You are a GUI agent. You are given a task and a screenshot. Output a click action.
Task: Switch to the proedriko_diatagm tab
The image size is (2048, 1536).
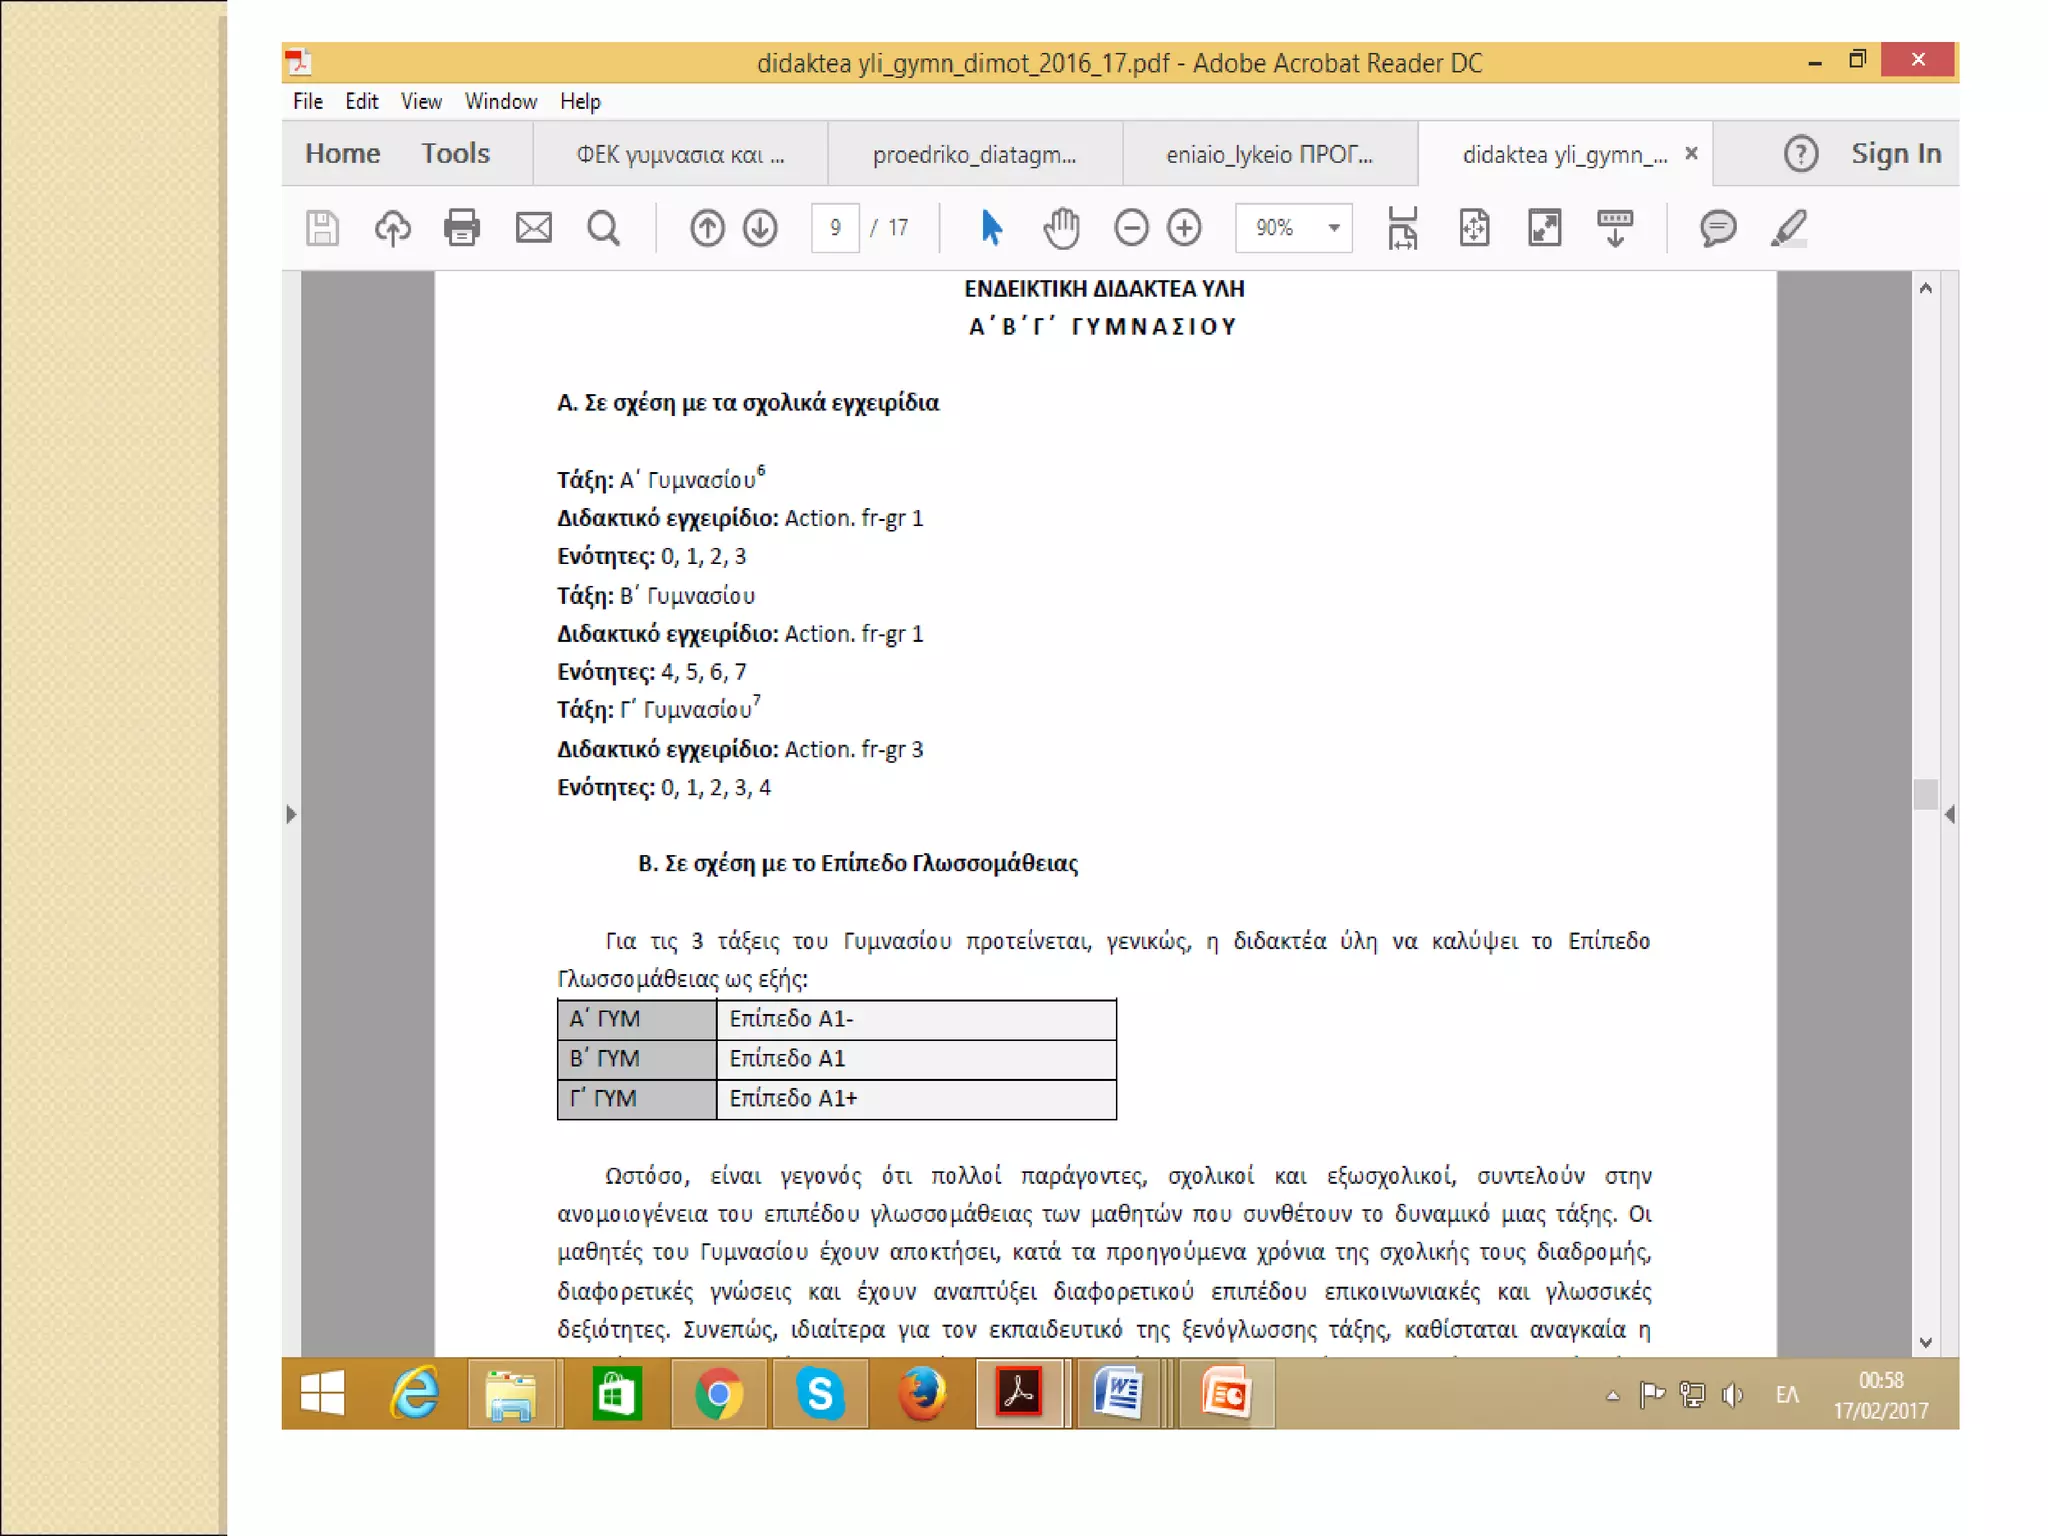click(x=974, y=154)
